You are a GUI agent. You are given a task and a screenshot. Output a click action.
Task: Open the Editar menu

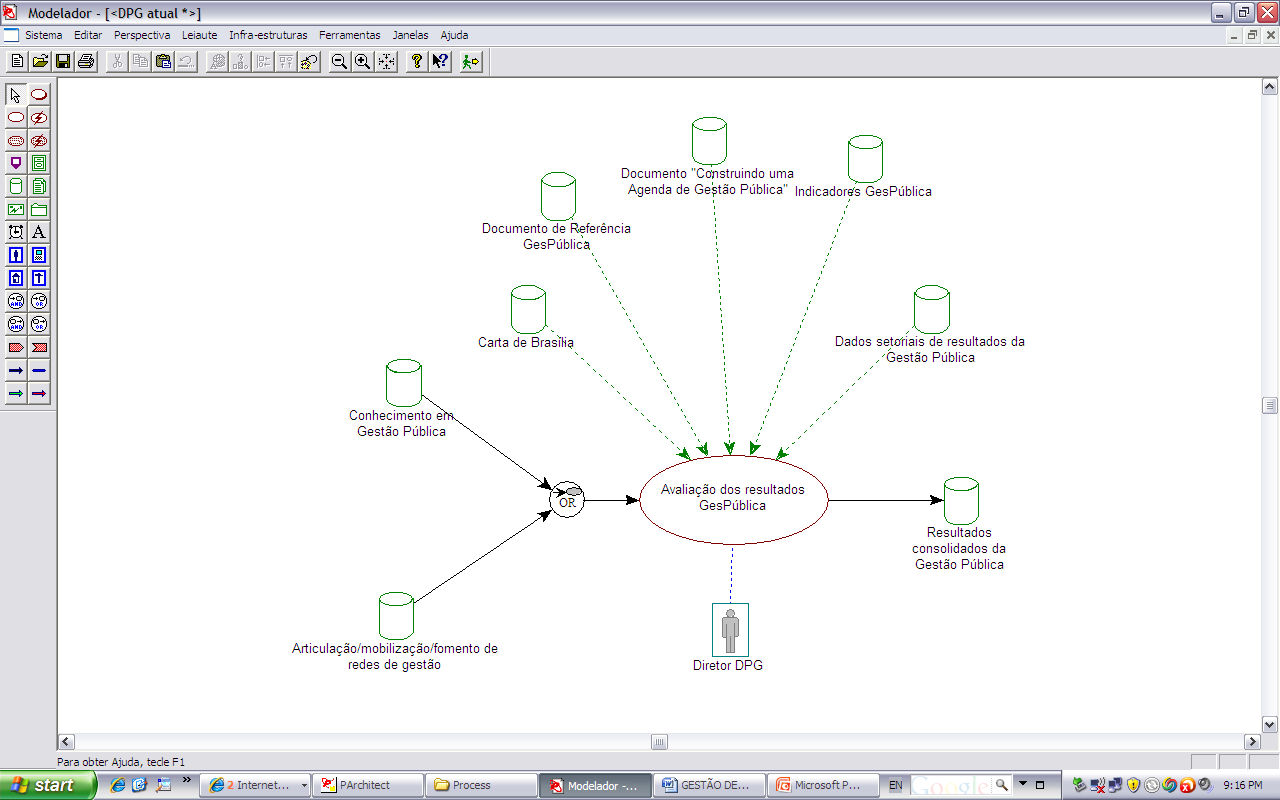pos(88,35)
